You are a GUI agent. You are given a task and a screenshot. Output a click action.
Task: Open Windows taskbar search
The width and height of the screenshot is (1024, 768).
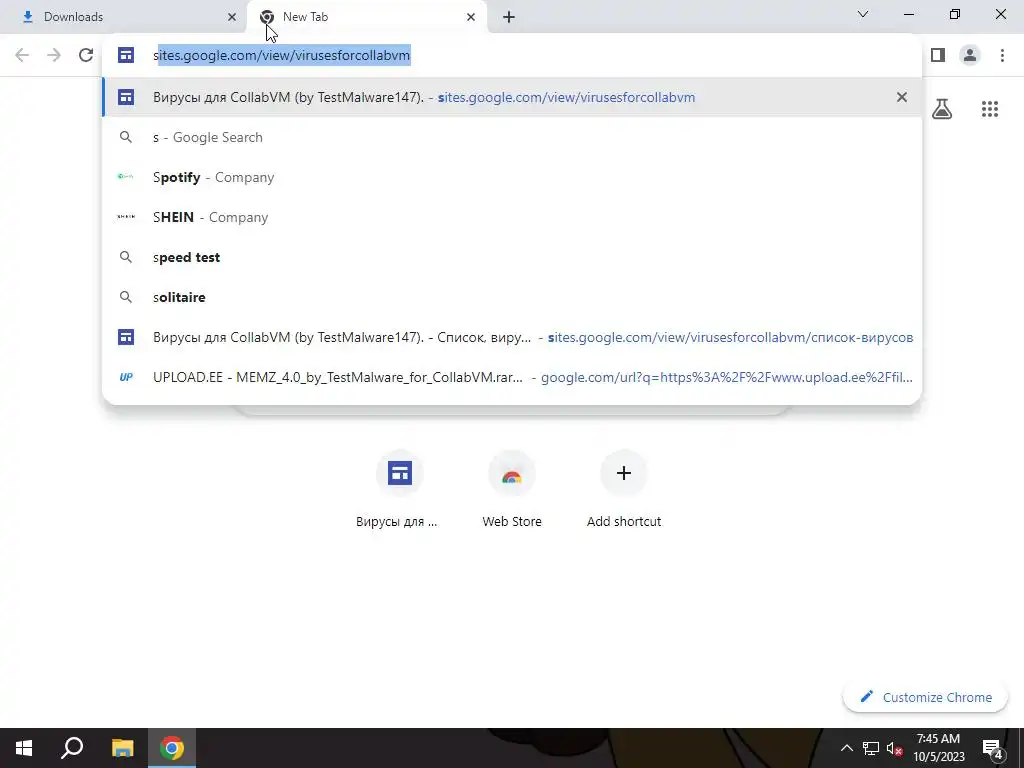tap(72, 748)
